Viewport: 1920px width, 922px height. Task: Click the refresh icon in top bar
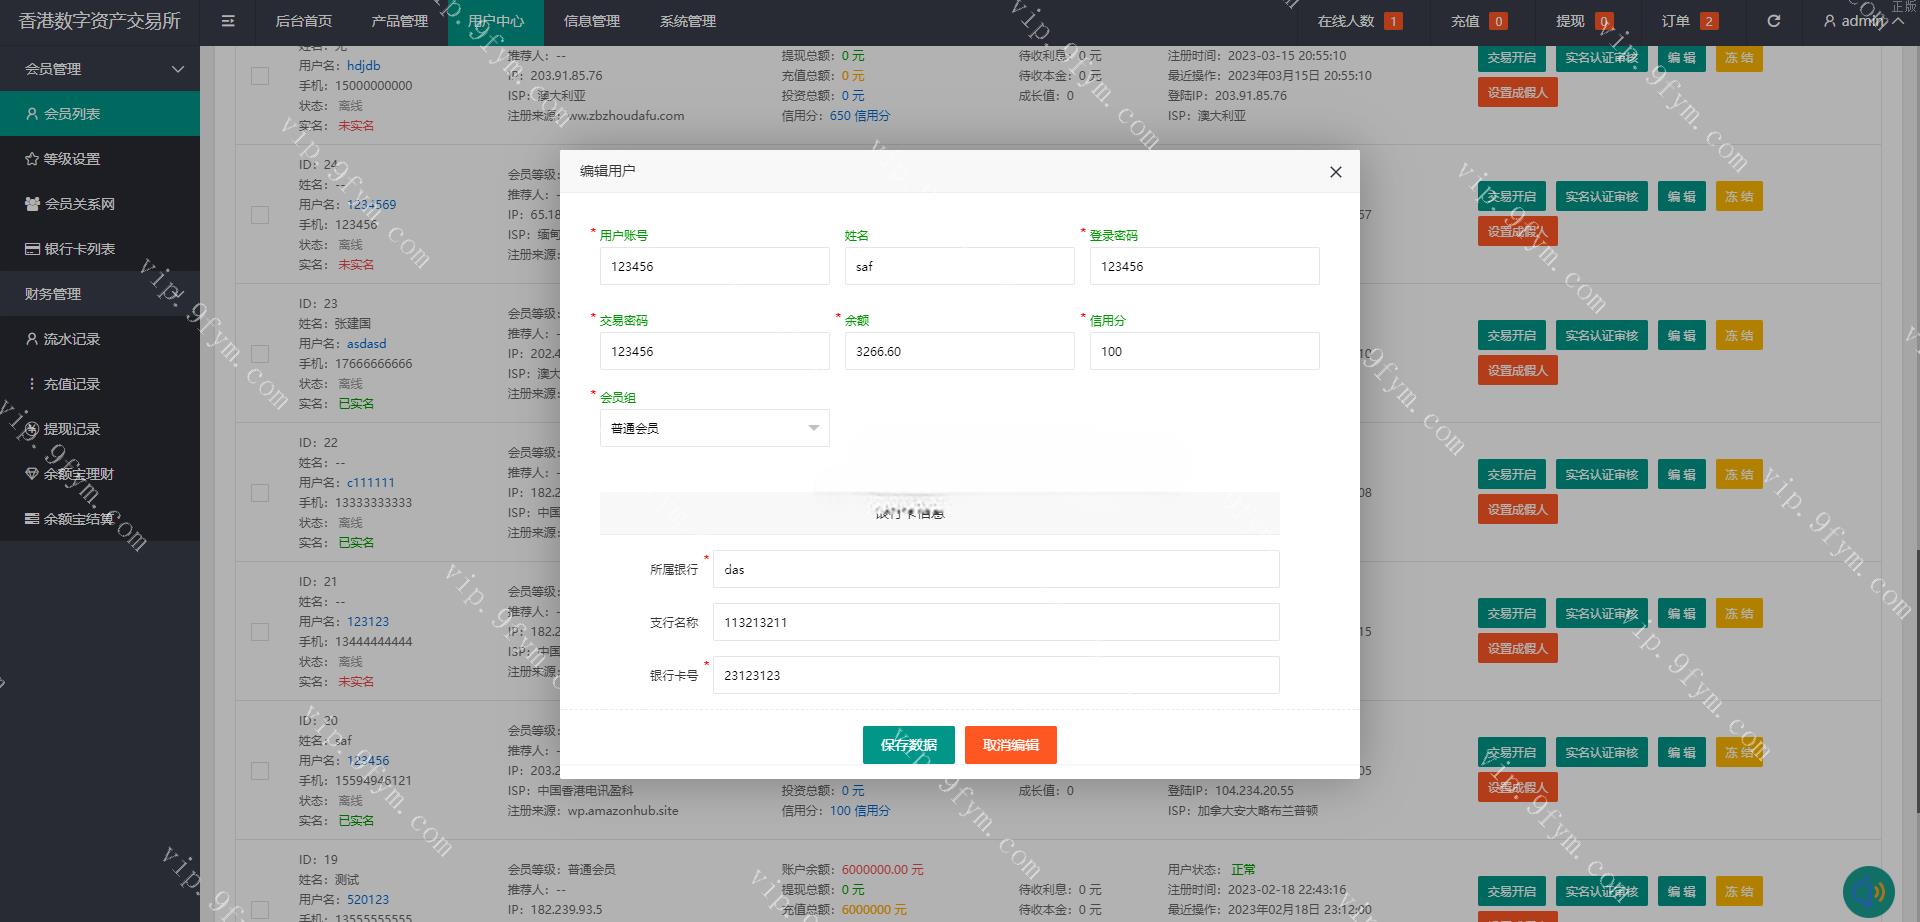point(1773,21)
